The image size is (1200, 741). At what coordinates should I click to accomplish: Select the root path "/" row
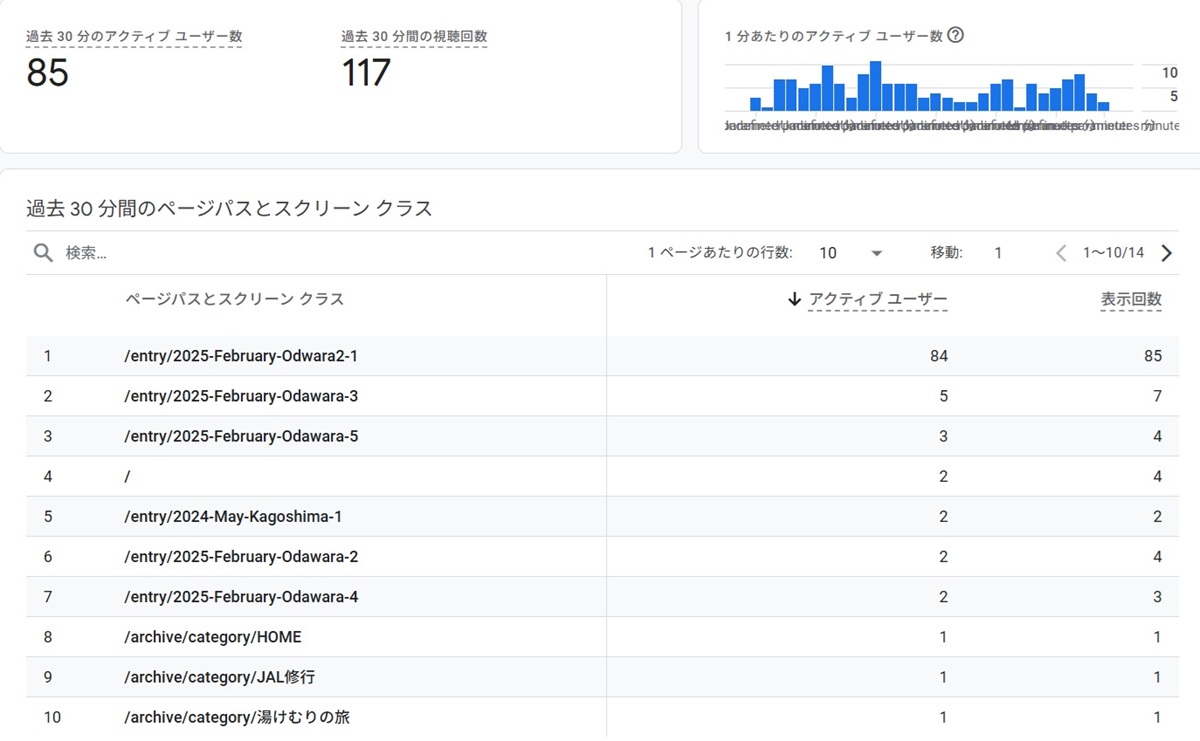click(x=602, y=476)
